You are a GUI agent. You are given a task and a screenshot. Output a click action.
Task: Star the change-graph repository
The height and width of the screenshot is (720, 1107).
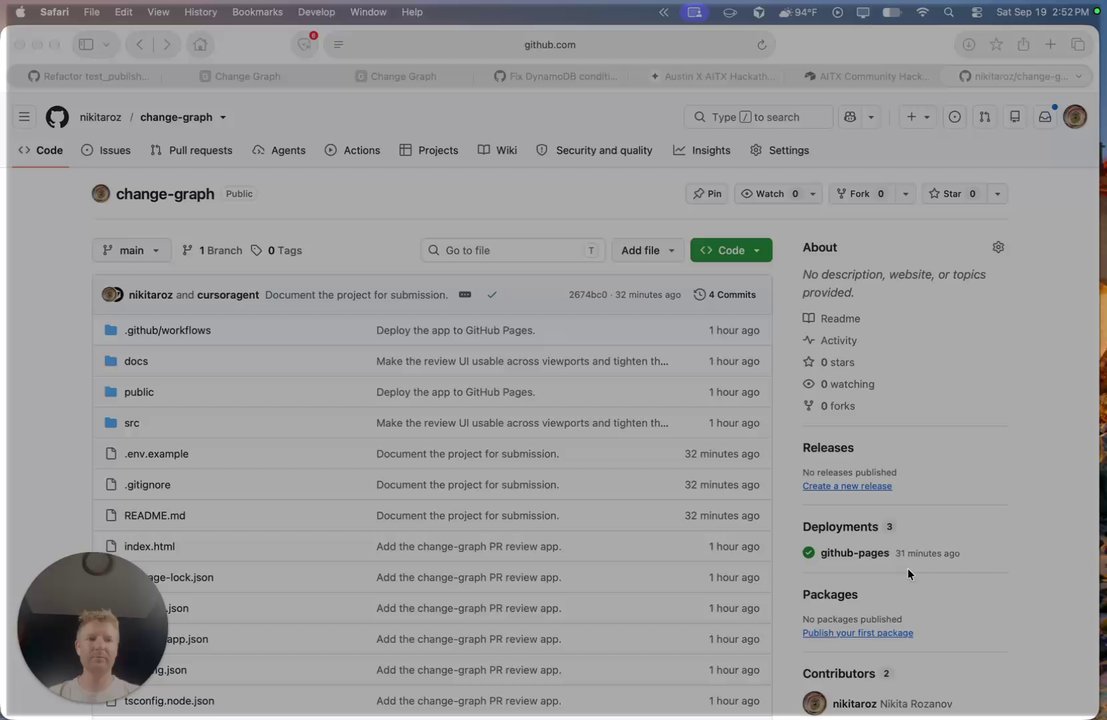[953, 193]
